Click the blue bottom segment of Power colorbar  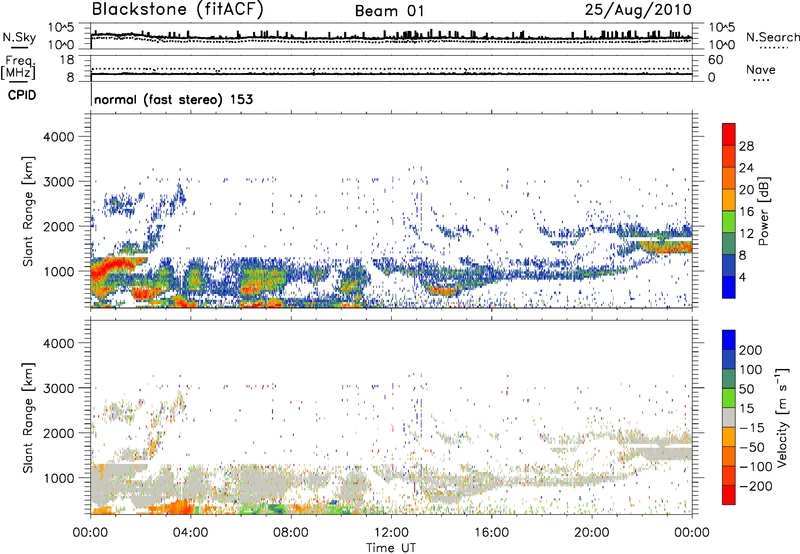(x=729, y=287)
